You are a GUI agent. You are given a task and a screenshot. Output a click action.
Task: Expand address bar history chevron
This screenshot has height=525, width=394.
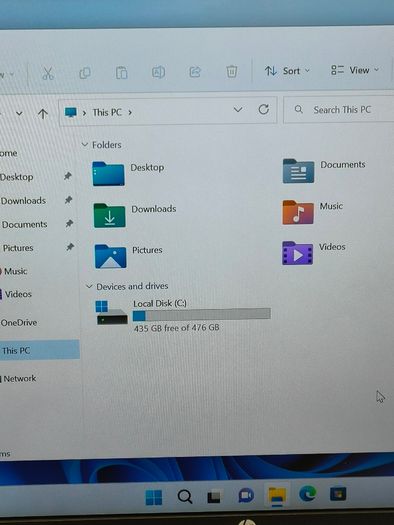click(238, 109)
